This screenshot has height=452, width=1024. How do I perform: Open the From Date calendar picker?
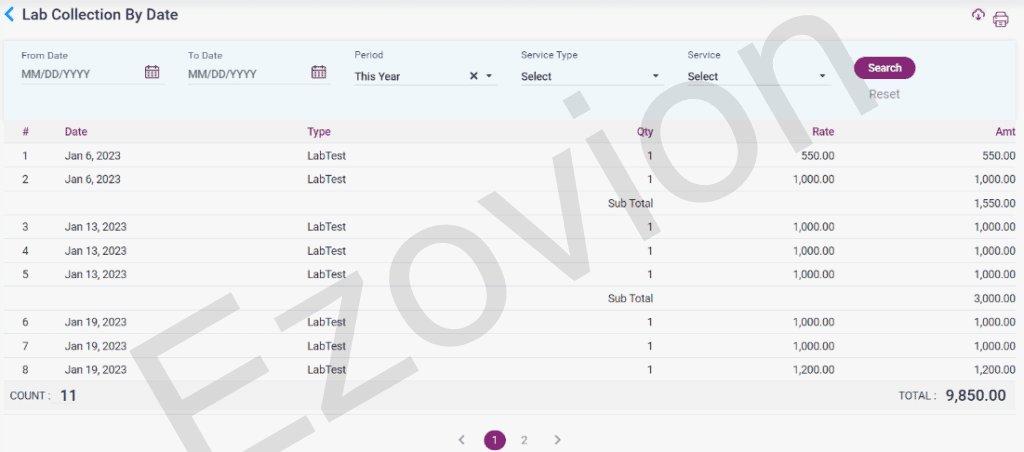[152, 73]
